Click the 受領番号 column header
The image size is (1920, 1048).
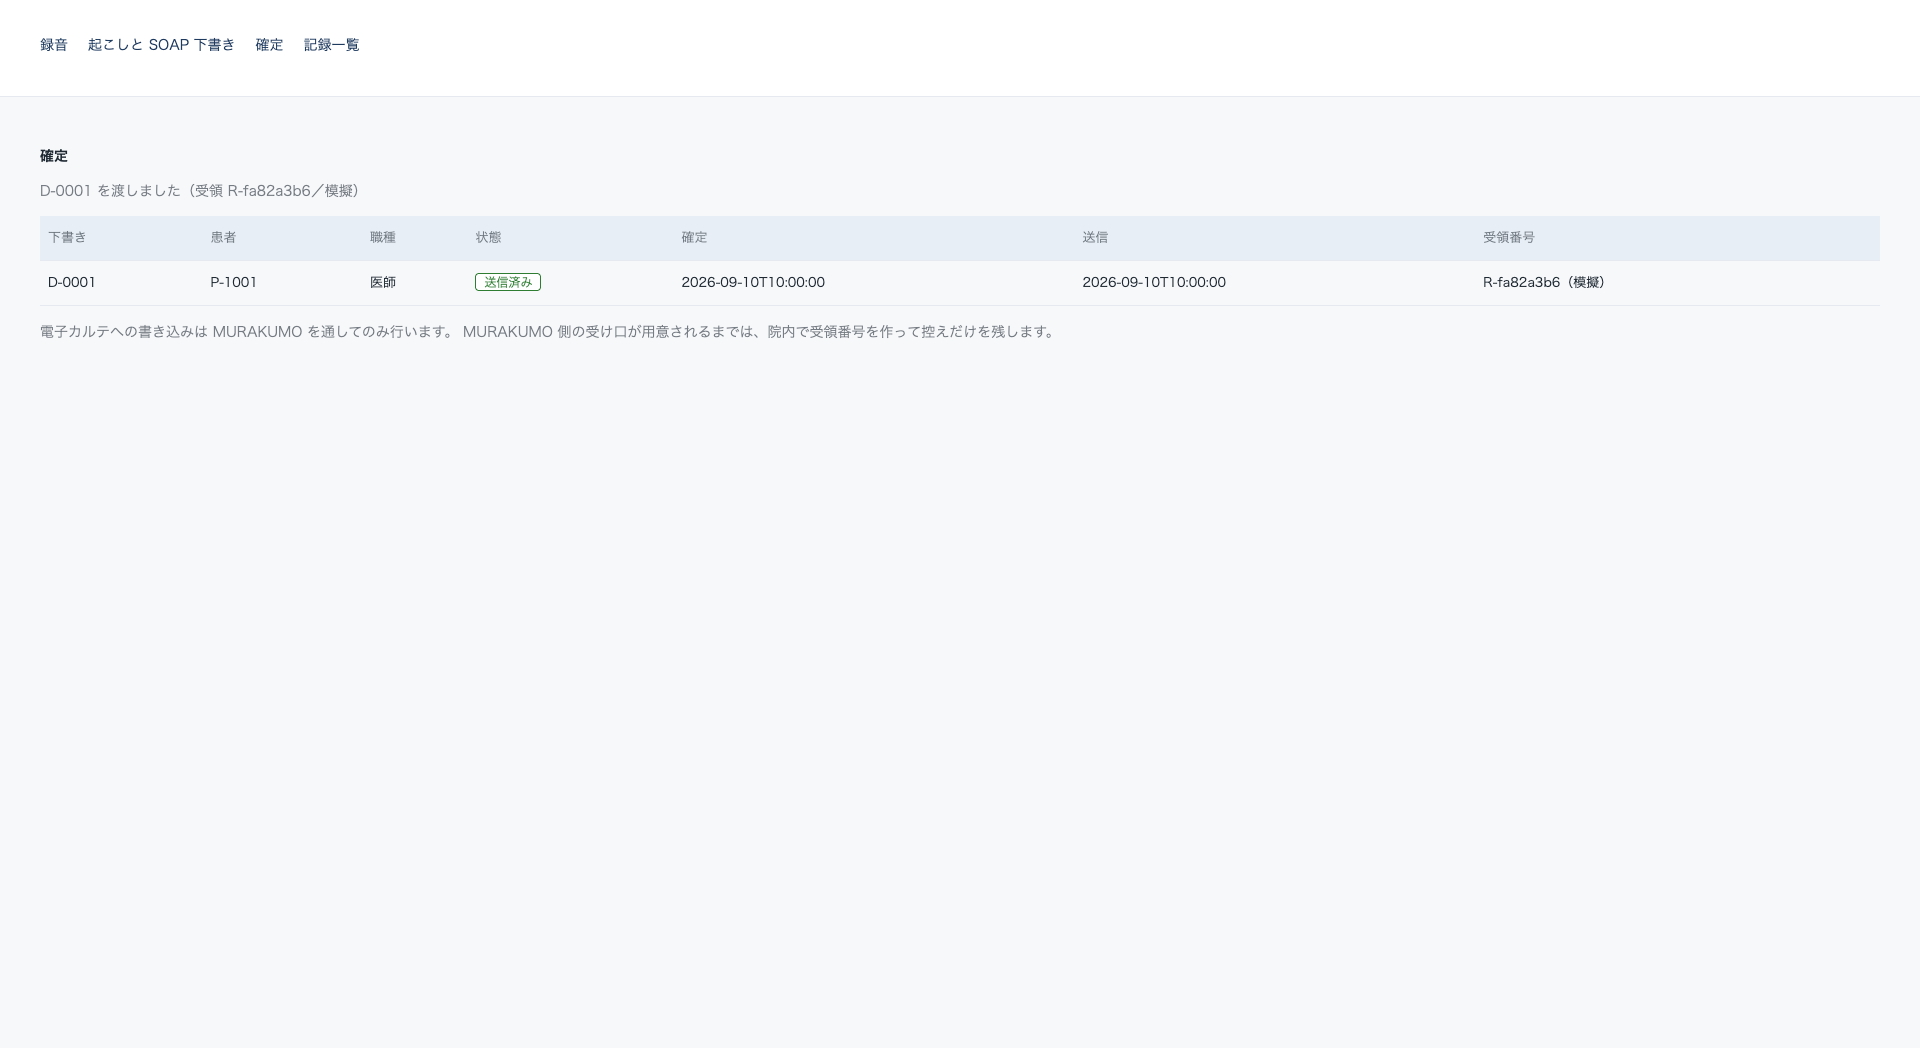[1509, 237]
